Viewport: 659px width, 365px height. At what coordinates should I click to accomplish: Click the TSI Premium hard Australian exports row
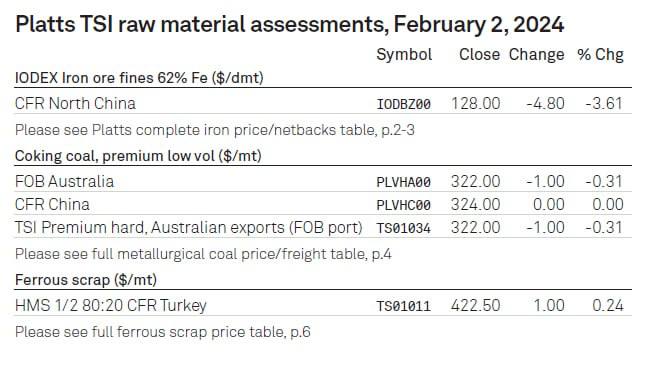tap(323, 227)
